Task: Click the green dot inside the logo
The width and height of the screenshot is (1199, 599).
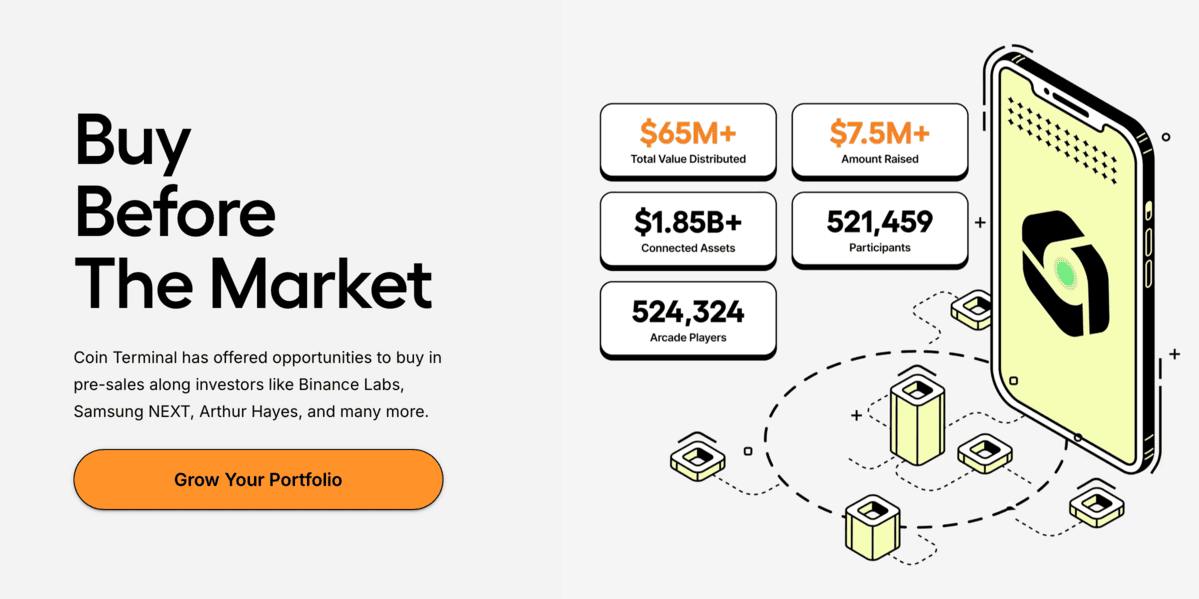Action: pyautogui.click(x=1063, y=272)
